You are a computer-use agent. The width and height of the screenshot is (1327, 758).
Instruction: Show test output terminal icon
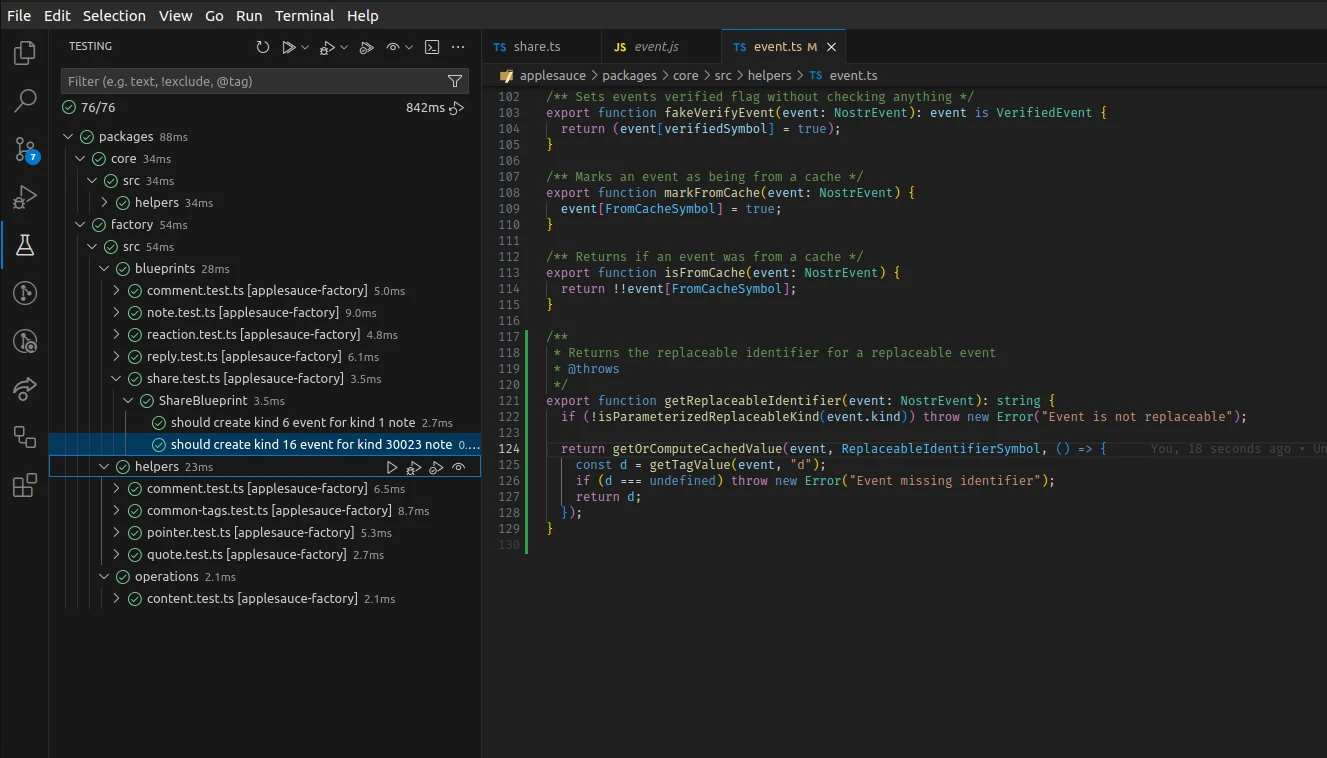[432, 47]
